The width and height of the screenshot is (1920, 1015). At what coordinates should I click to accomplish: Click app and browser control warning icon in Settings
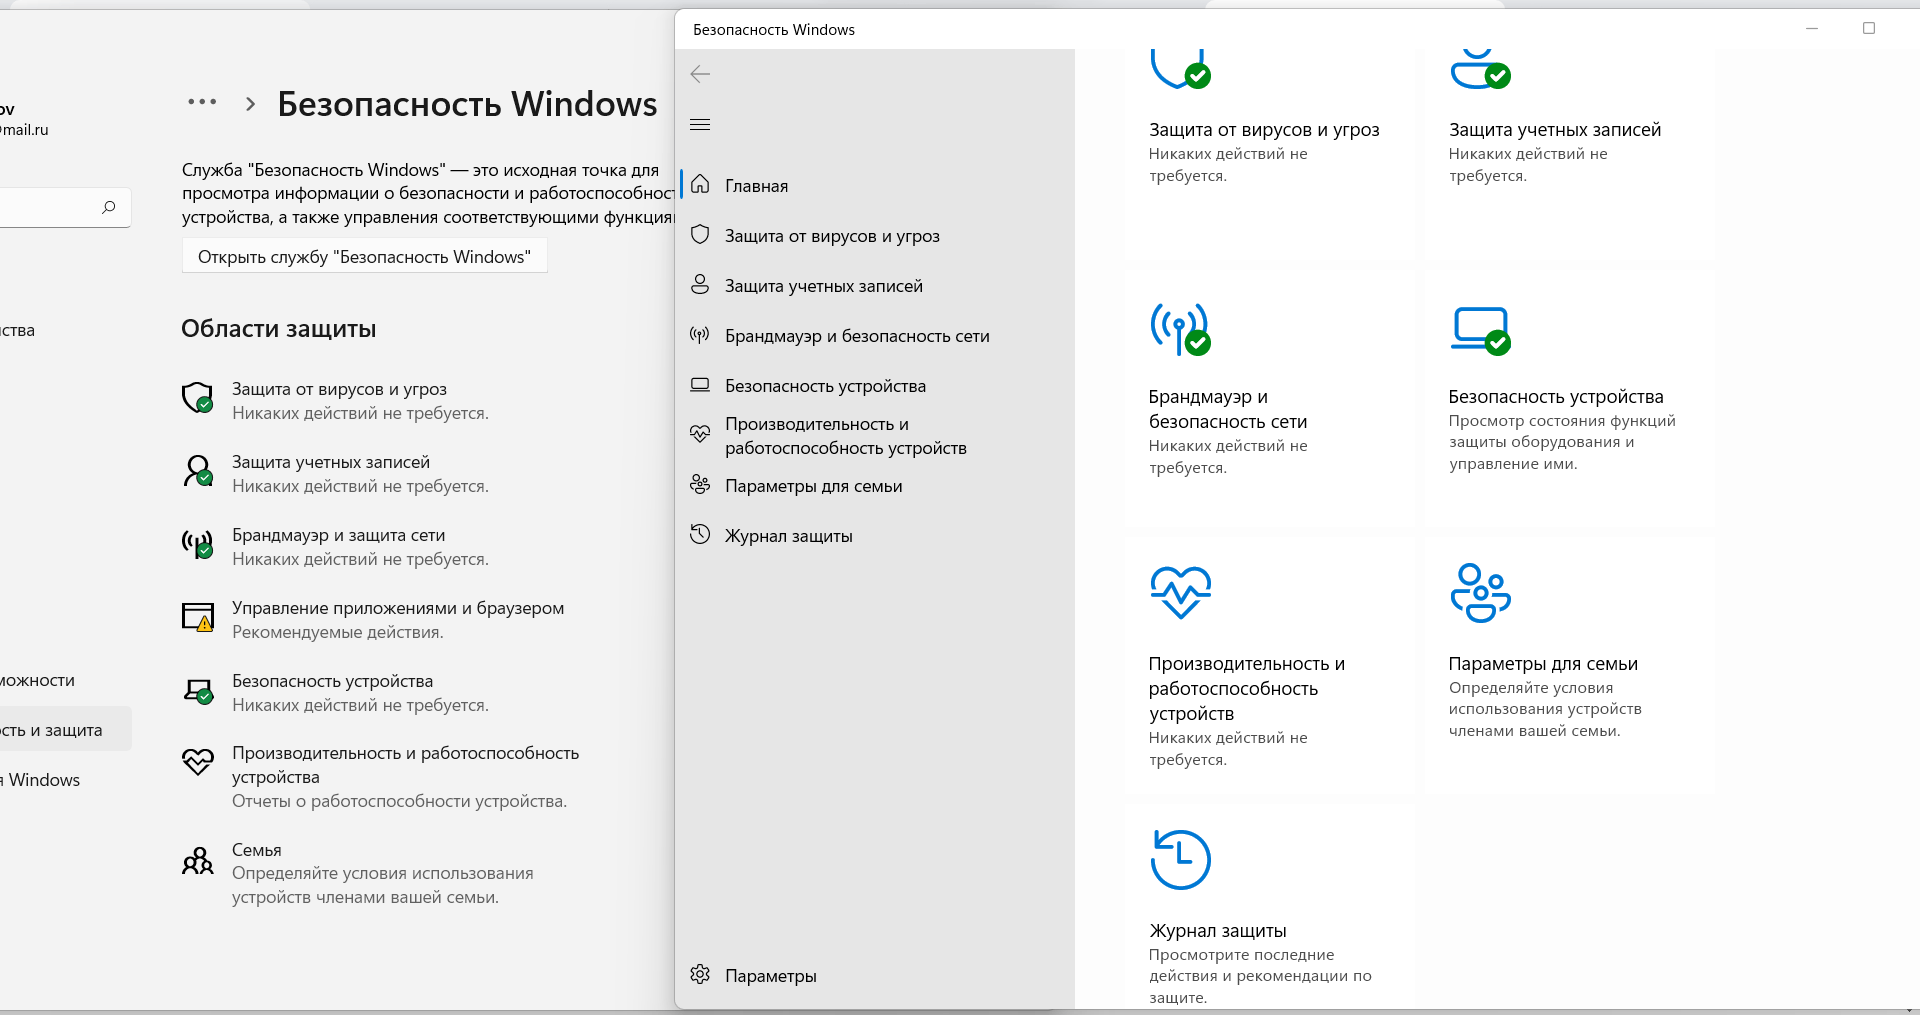point(198,617)
